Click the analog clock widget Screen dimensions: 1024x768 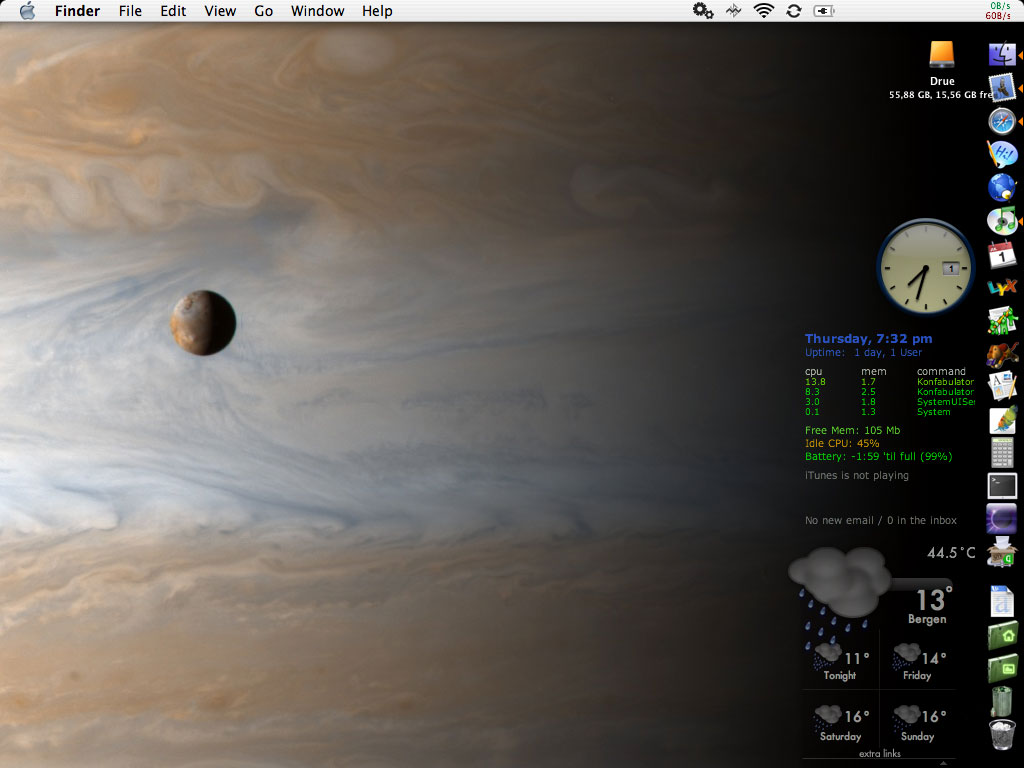(925, 267)
